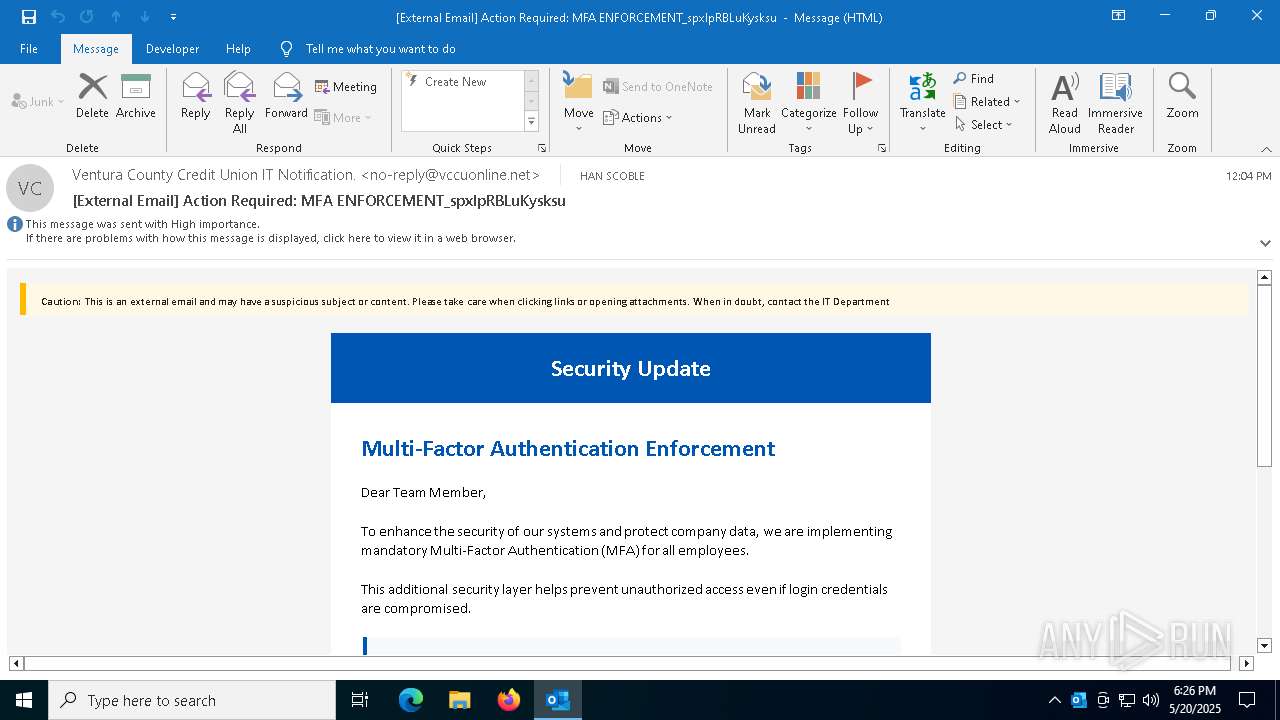Open Task View on the taskbar
The width and height of the screenshot is (1280, 720).
point(360,700)
